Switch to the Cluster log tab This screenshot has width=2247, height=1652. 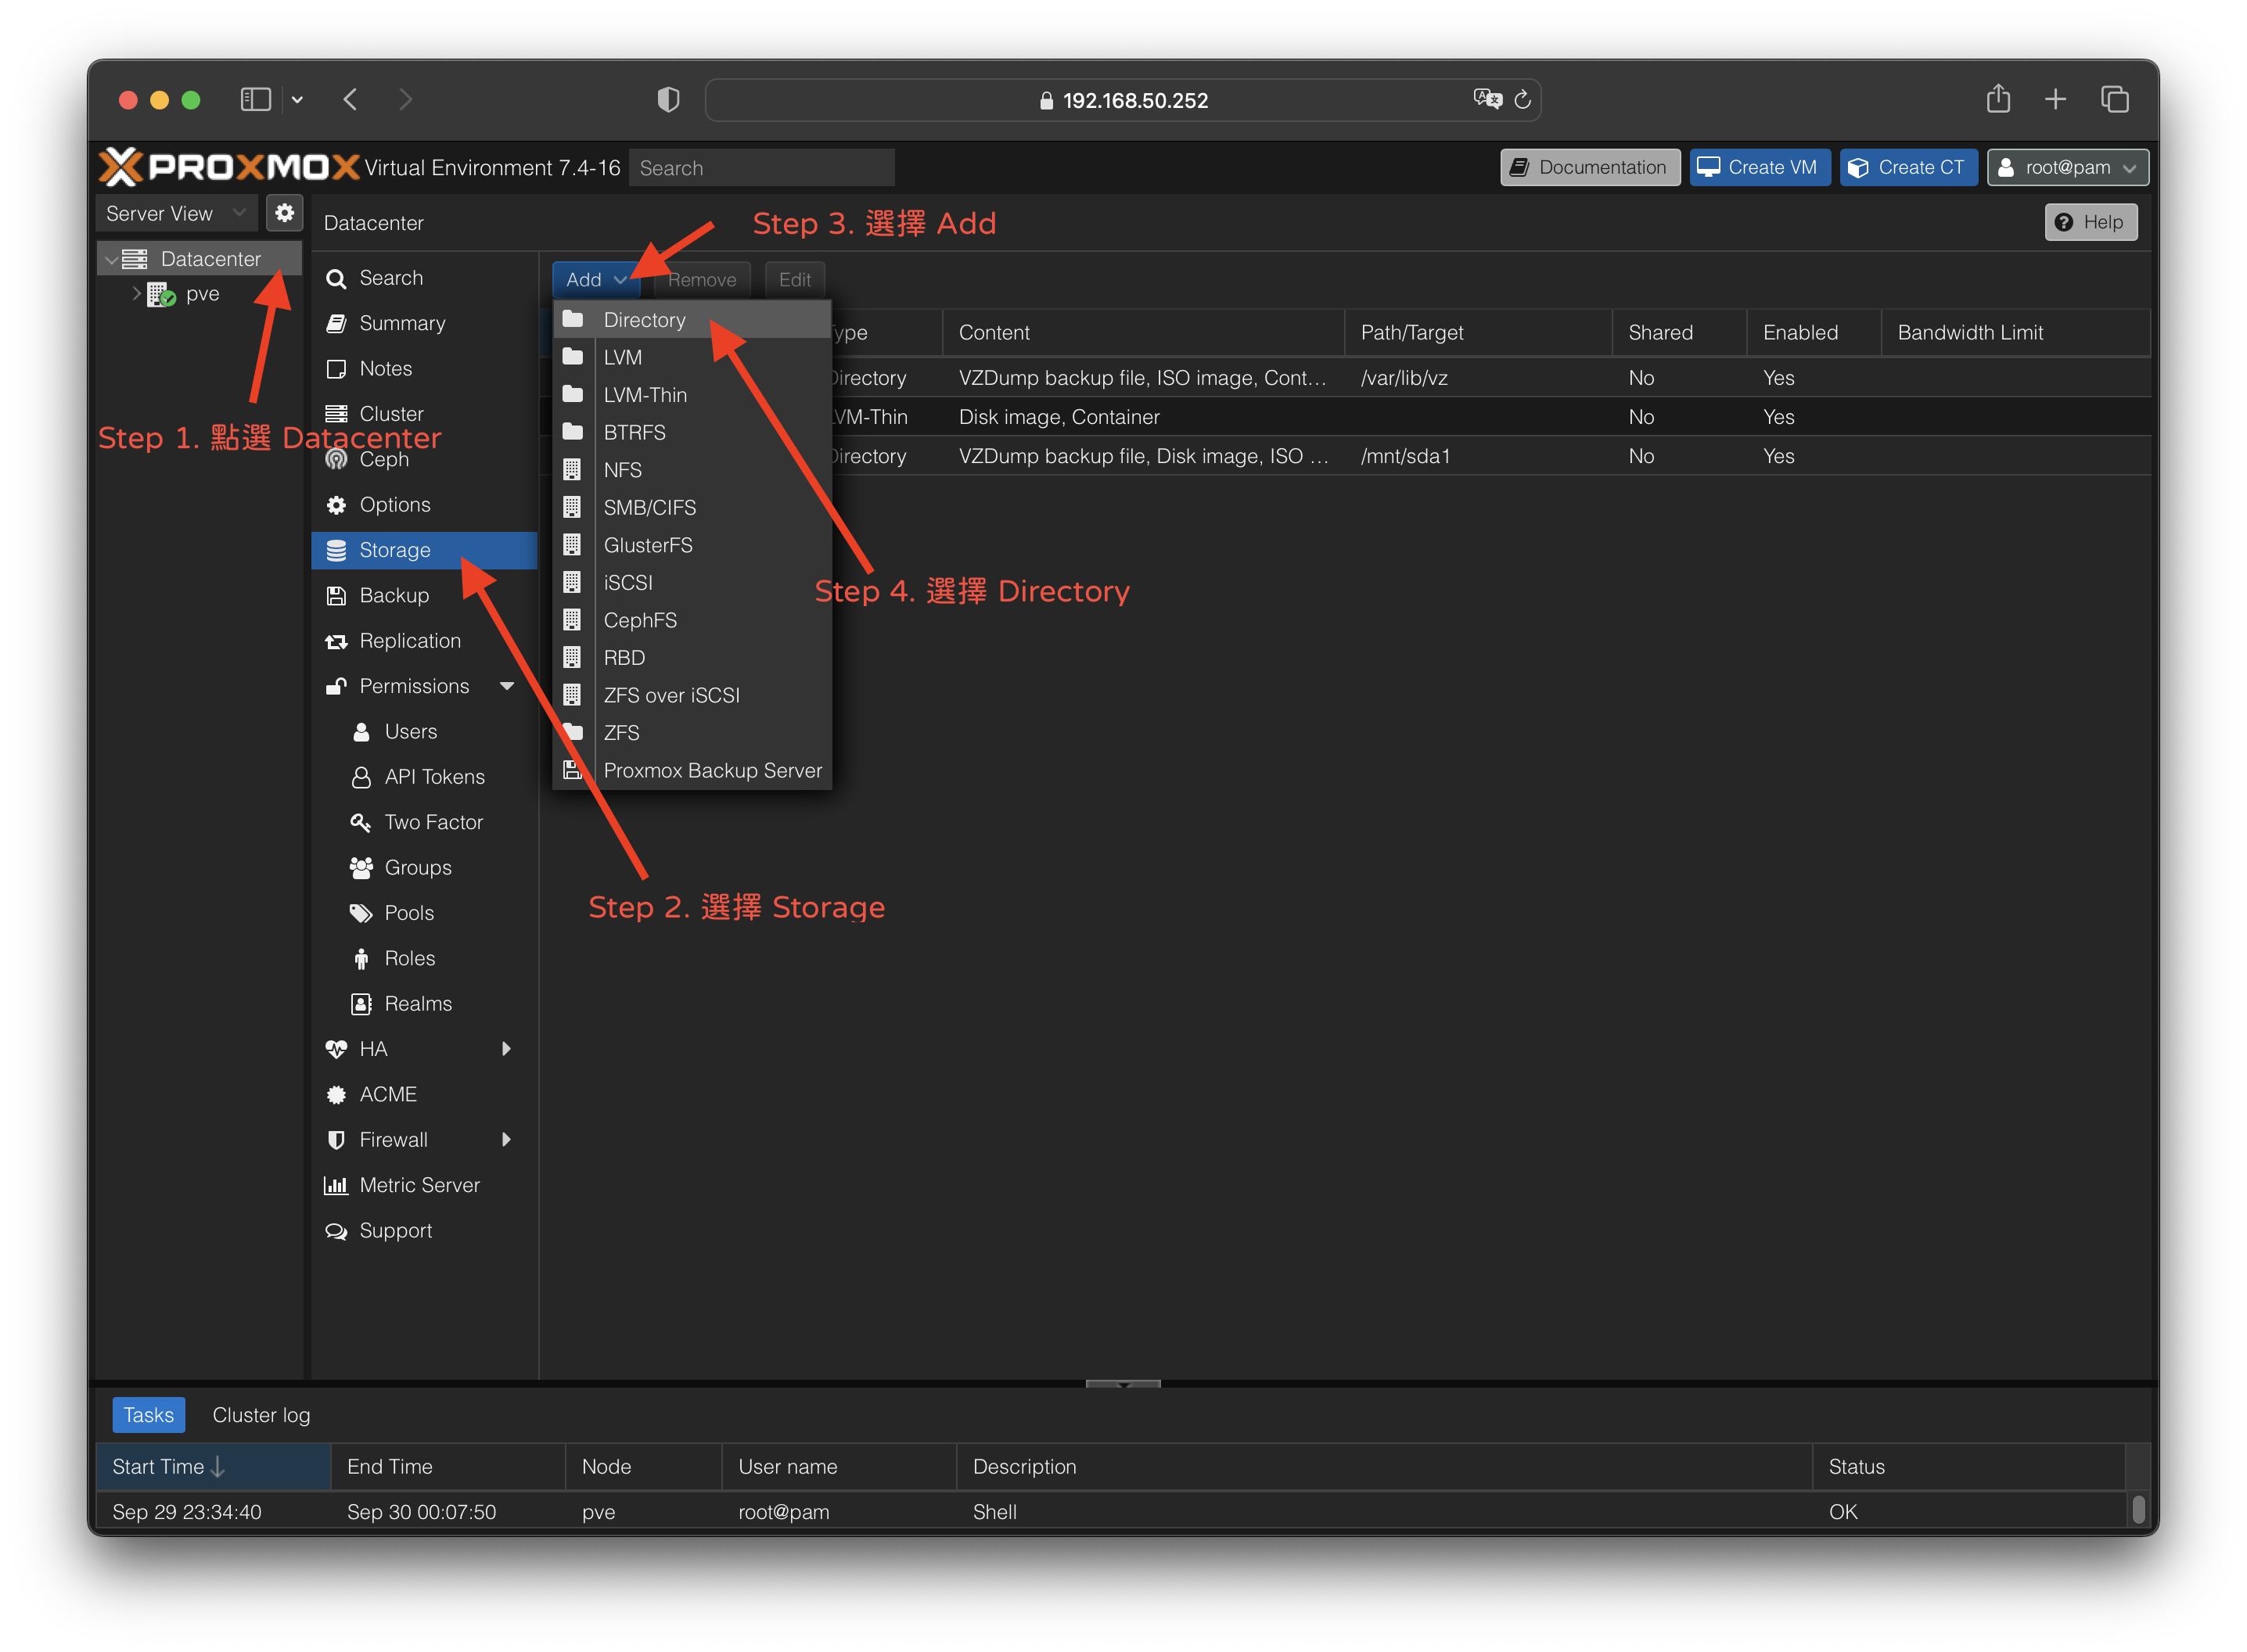click(x=261, y=1415)
